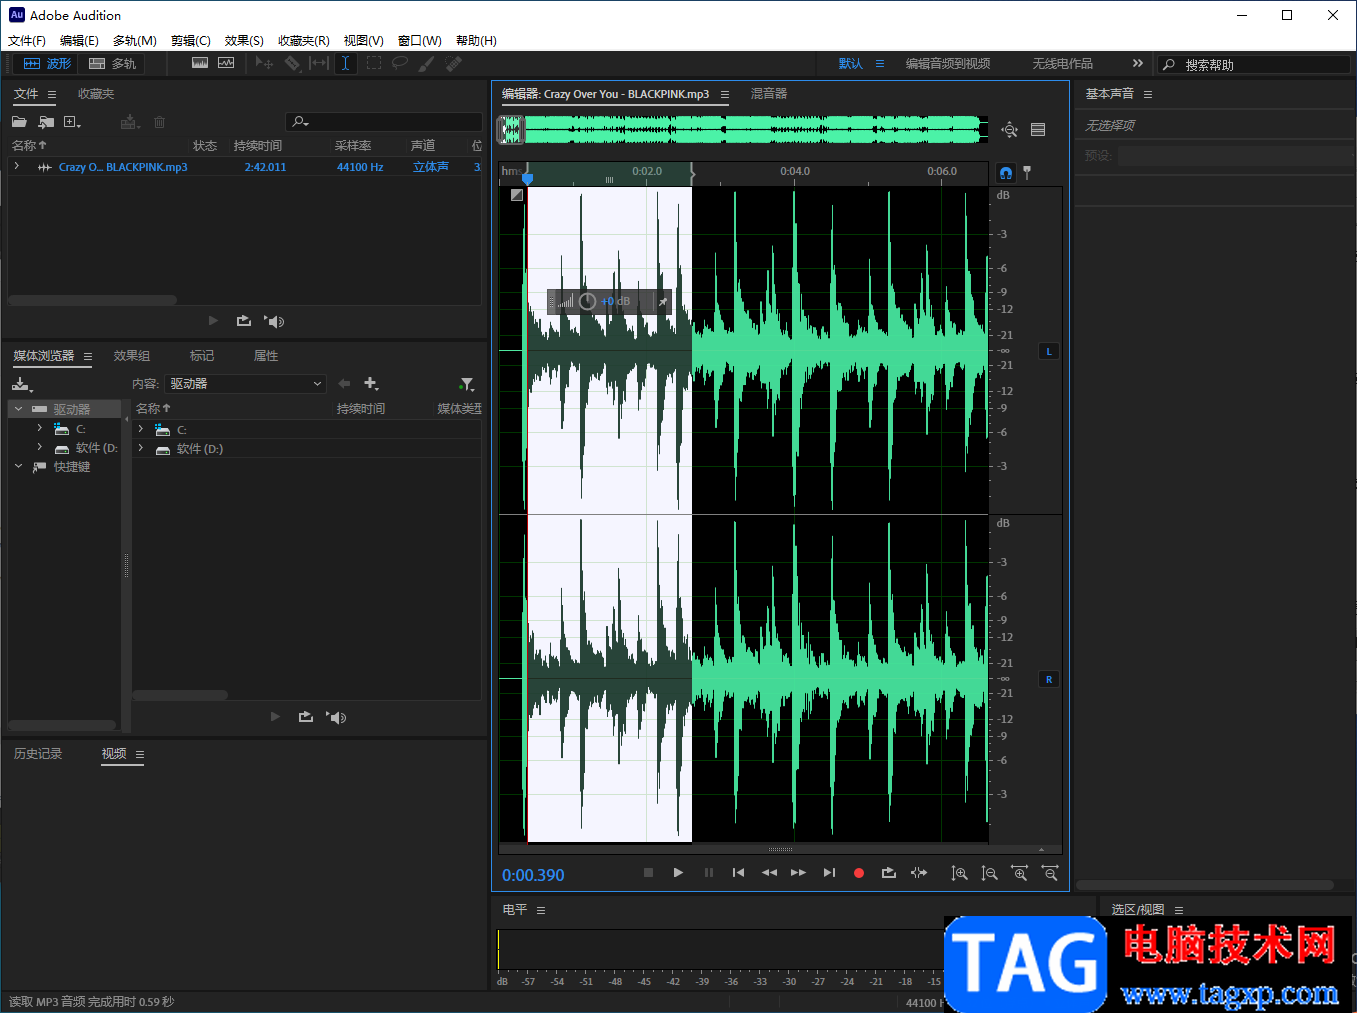Expand the Crazy Over You mp3 file entry
The width and height of the screenshot is (1357, 1013).
[17, 167]
